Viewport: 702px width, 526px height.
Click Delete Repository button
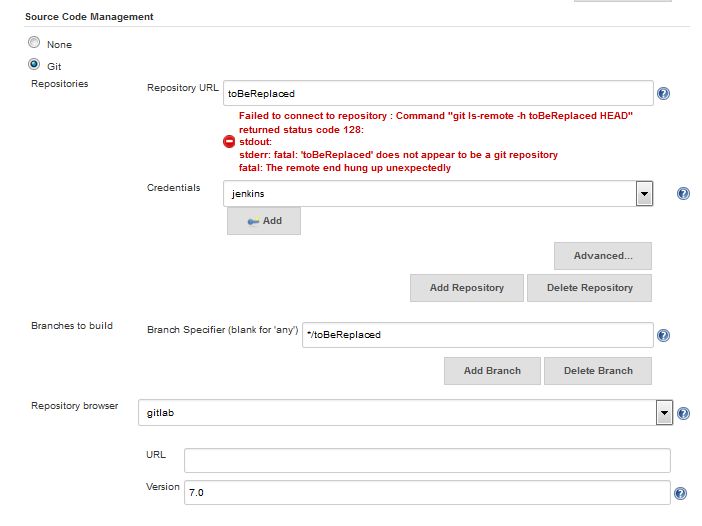(589, 288)
